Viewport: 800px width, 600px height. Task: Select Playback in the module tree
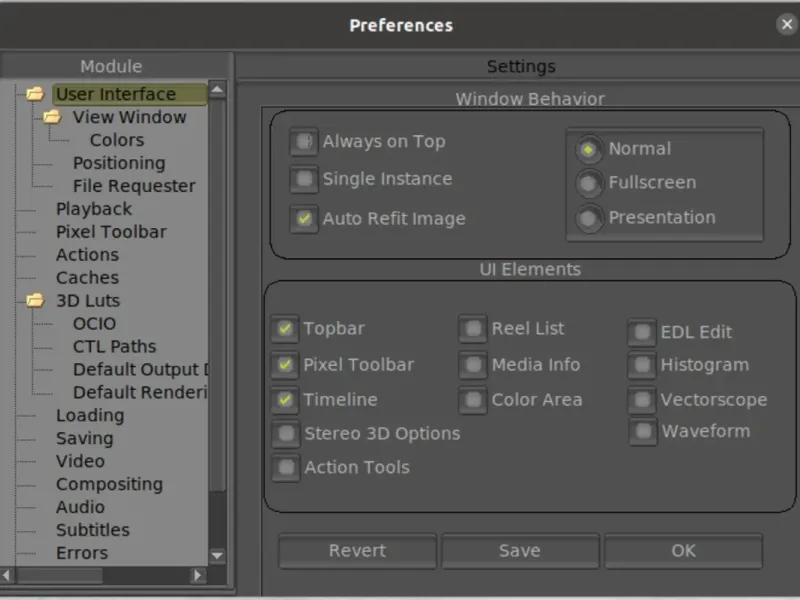[94, 209]
